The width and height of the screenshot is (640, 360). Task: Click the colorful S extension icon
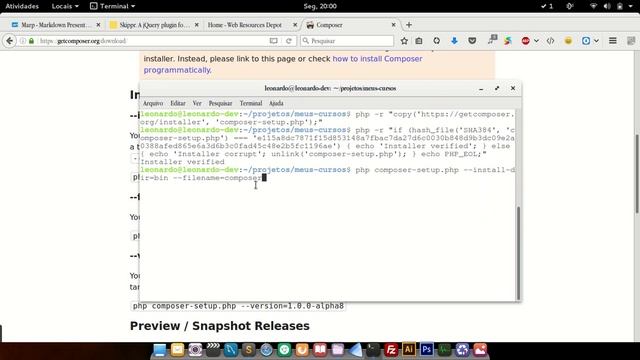(508, 41)
